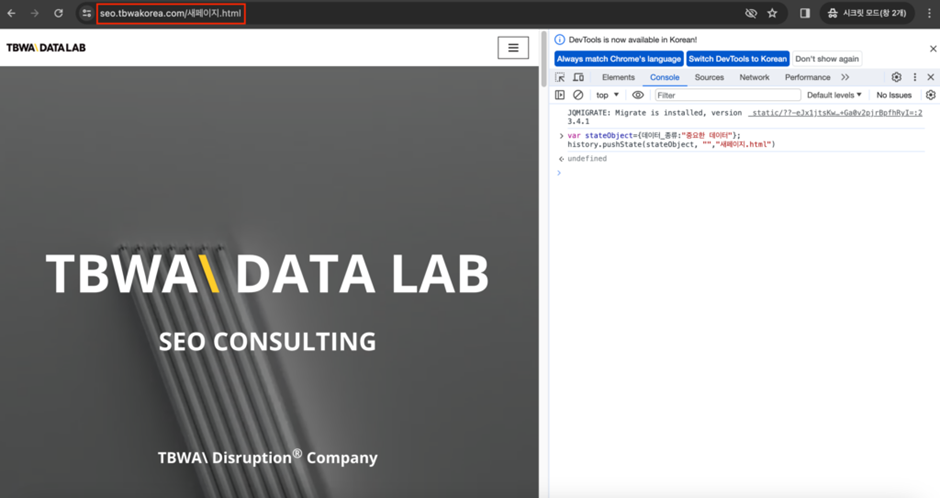Open the hamburger menu on the TBWA site
This screenshot has width=940, height=498.
(513, 47)
